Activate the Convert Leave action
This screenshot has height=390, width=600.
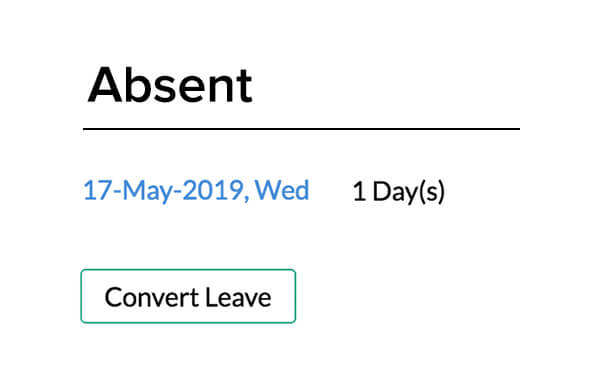coord(188,296)
